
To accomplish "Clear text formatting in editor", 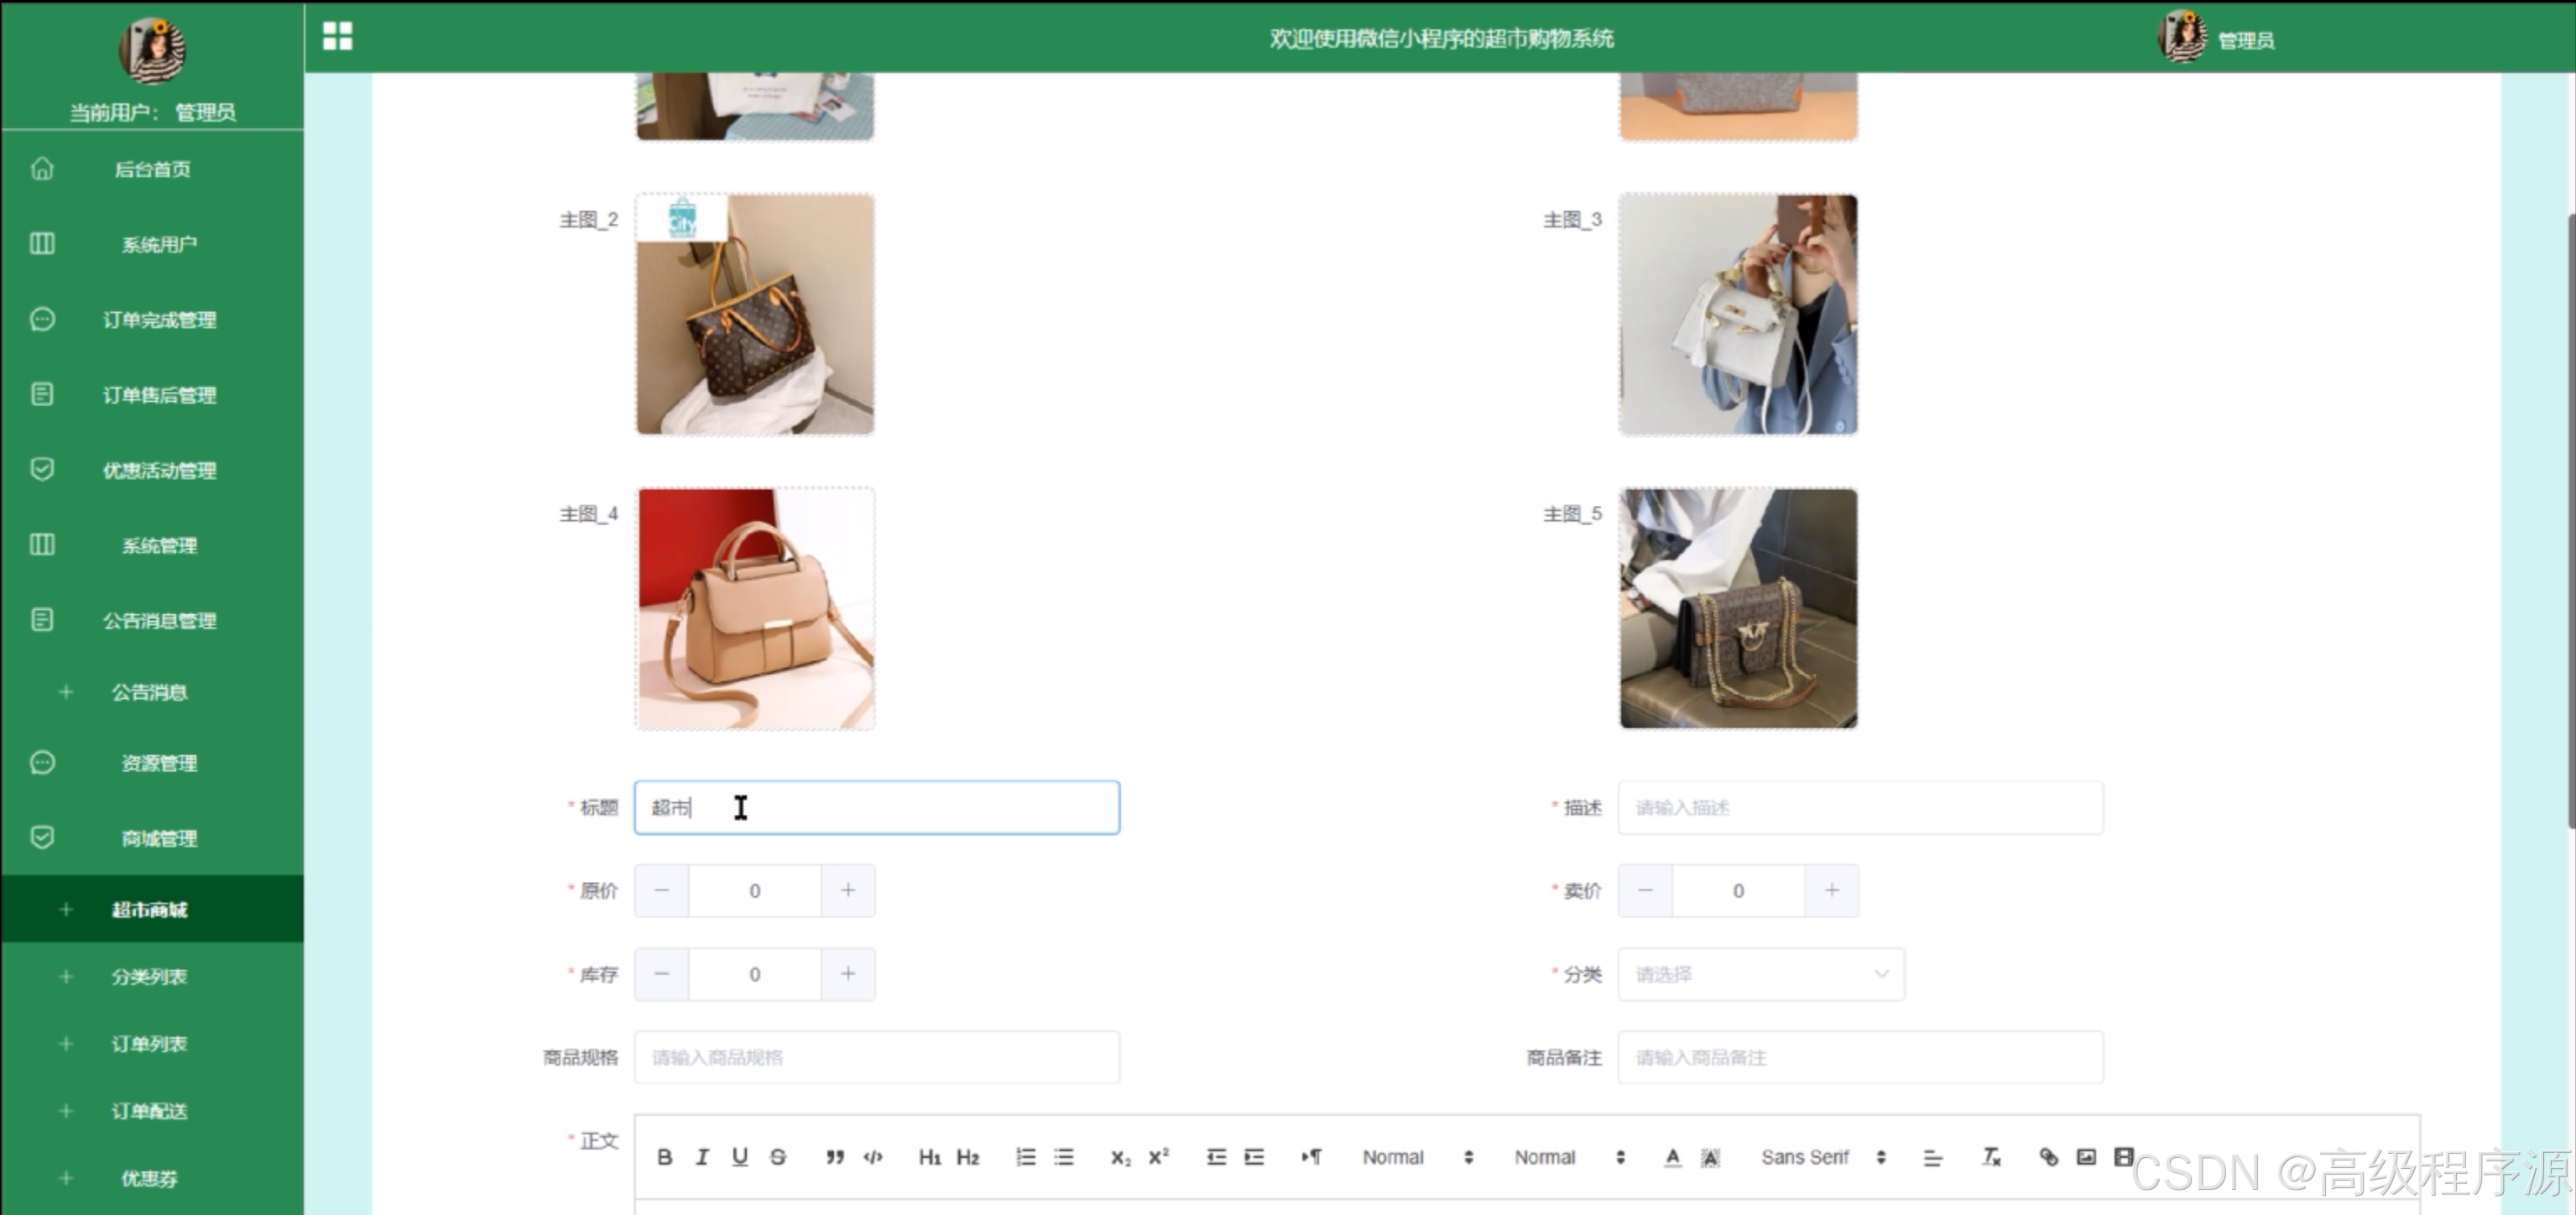I will tap(1991, 1157).
